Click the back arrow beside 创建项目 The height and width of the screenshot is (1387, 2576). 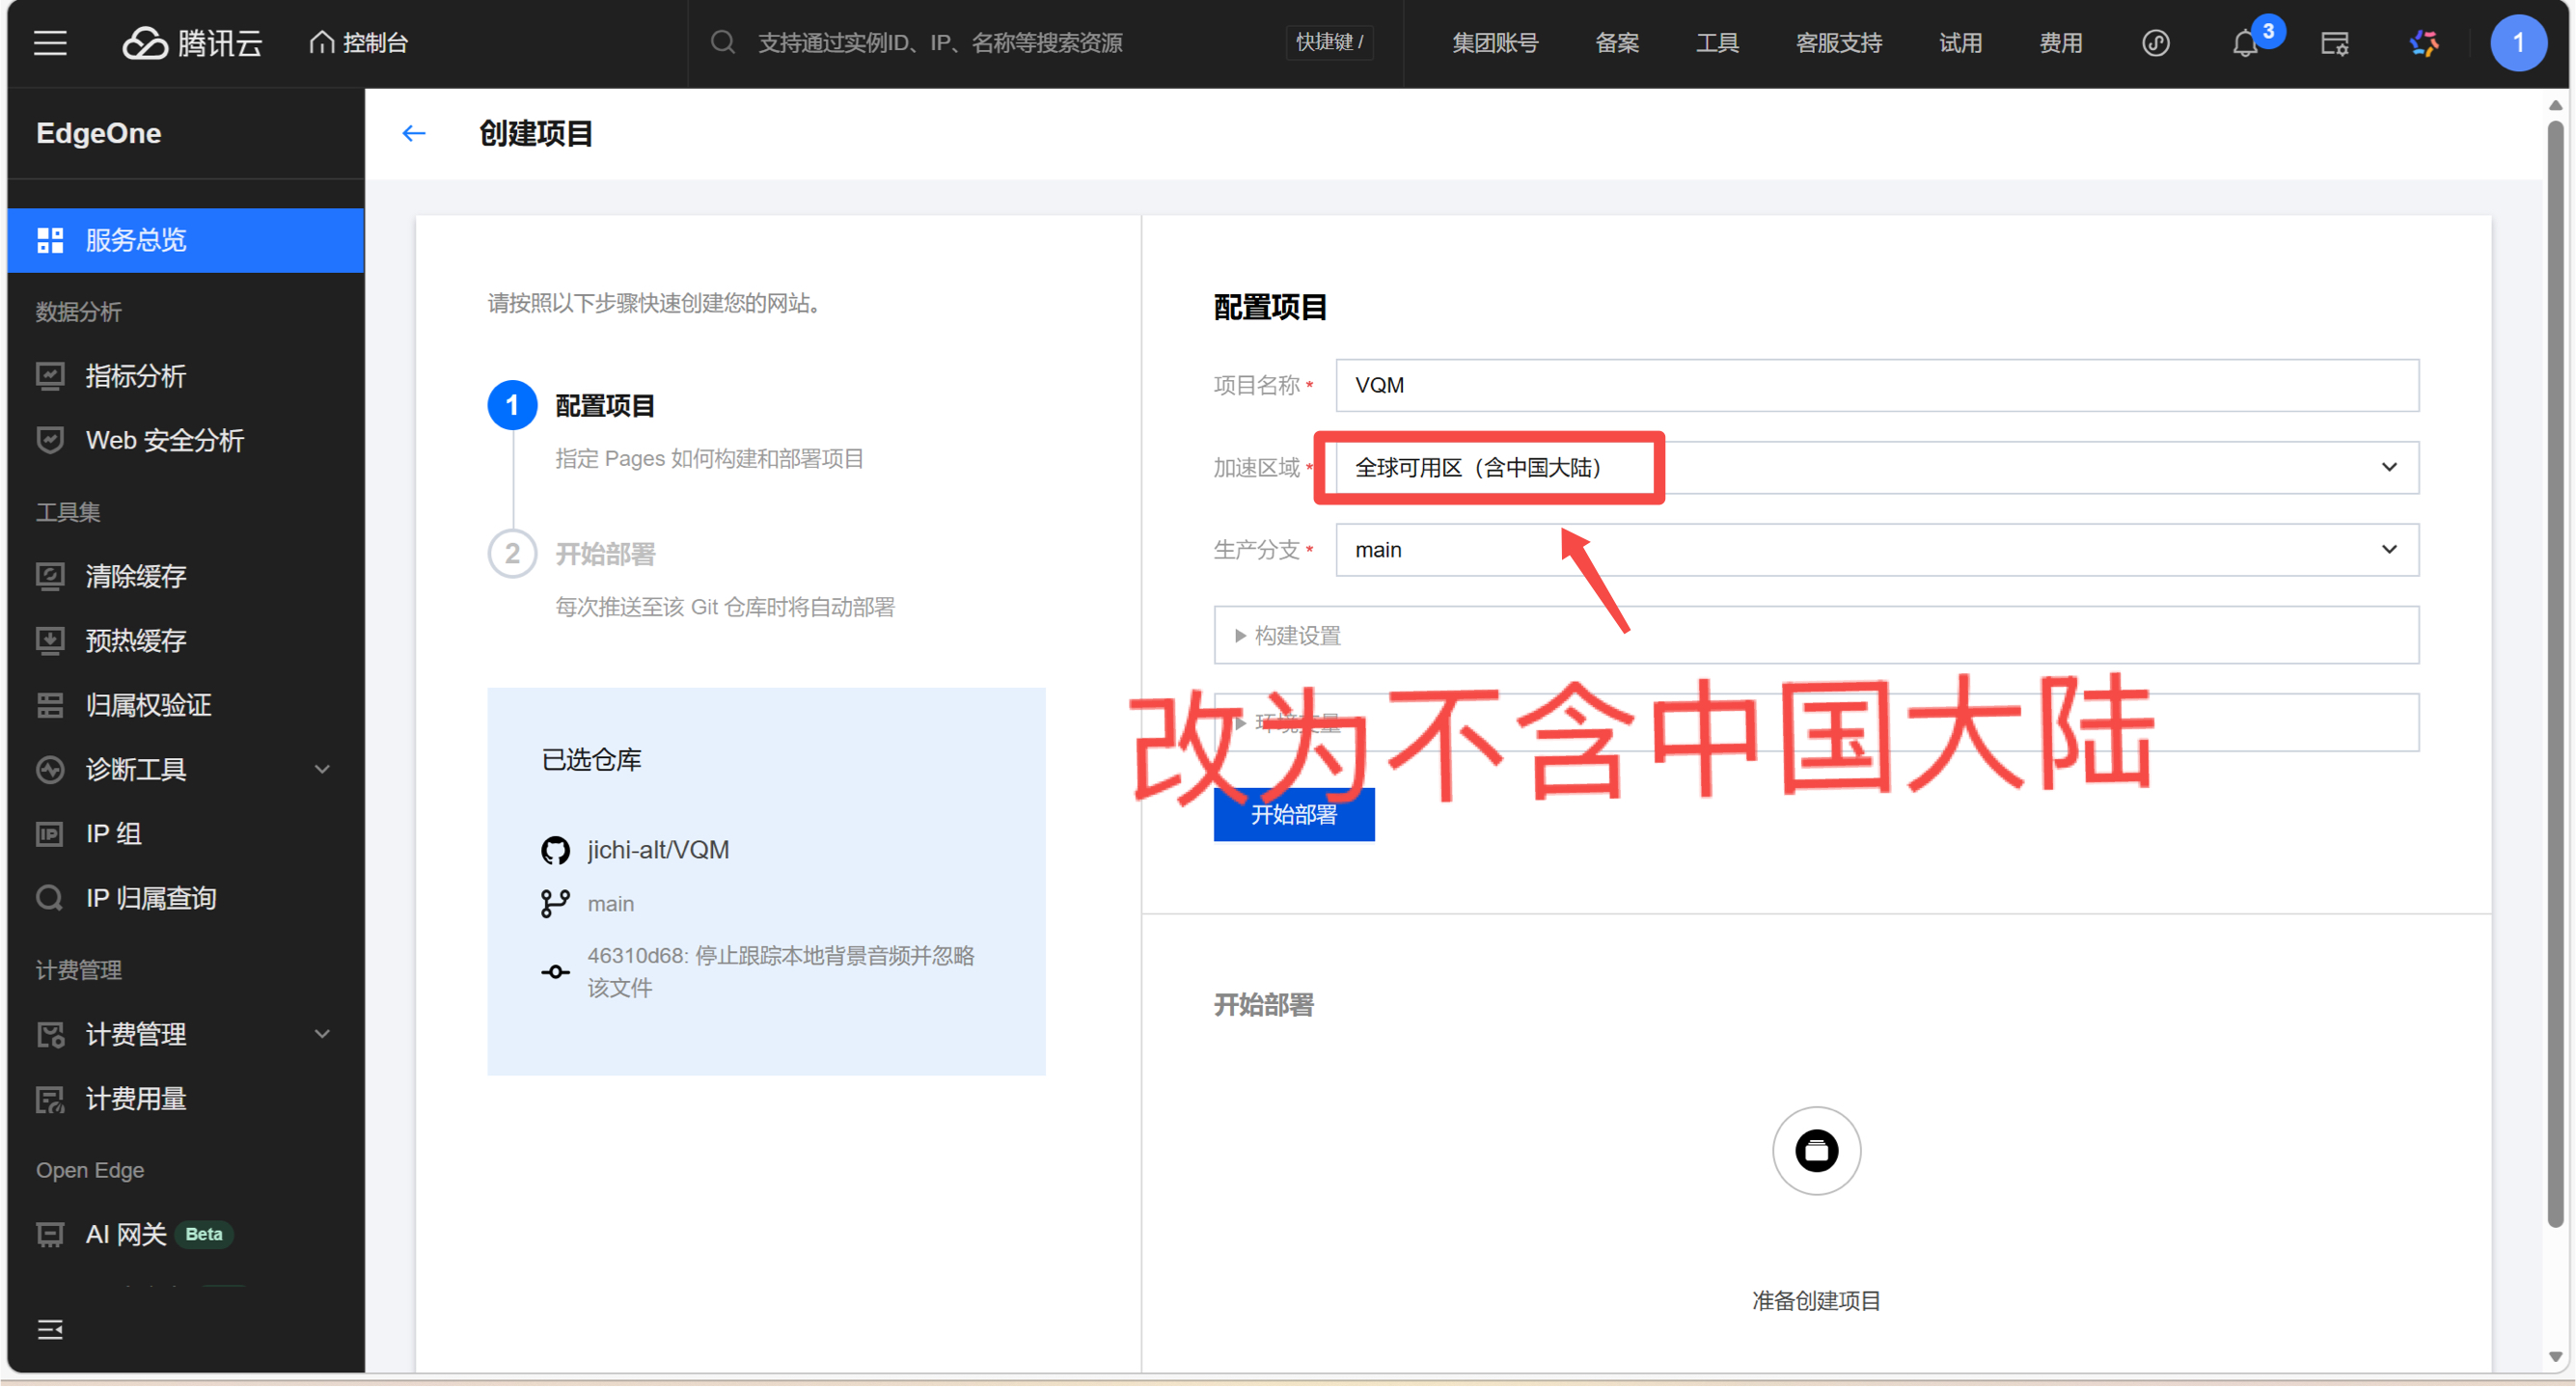[x=413, y=133]
